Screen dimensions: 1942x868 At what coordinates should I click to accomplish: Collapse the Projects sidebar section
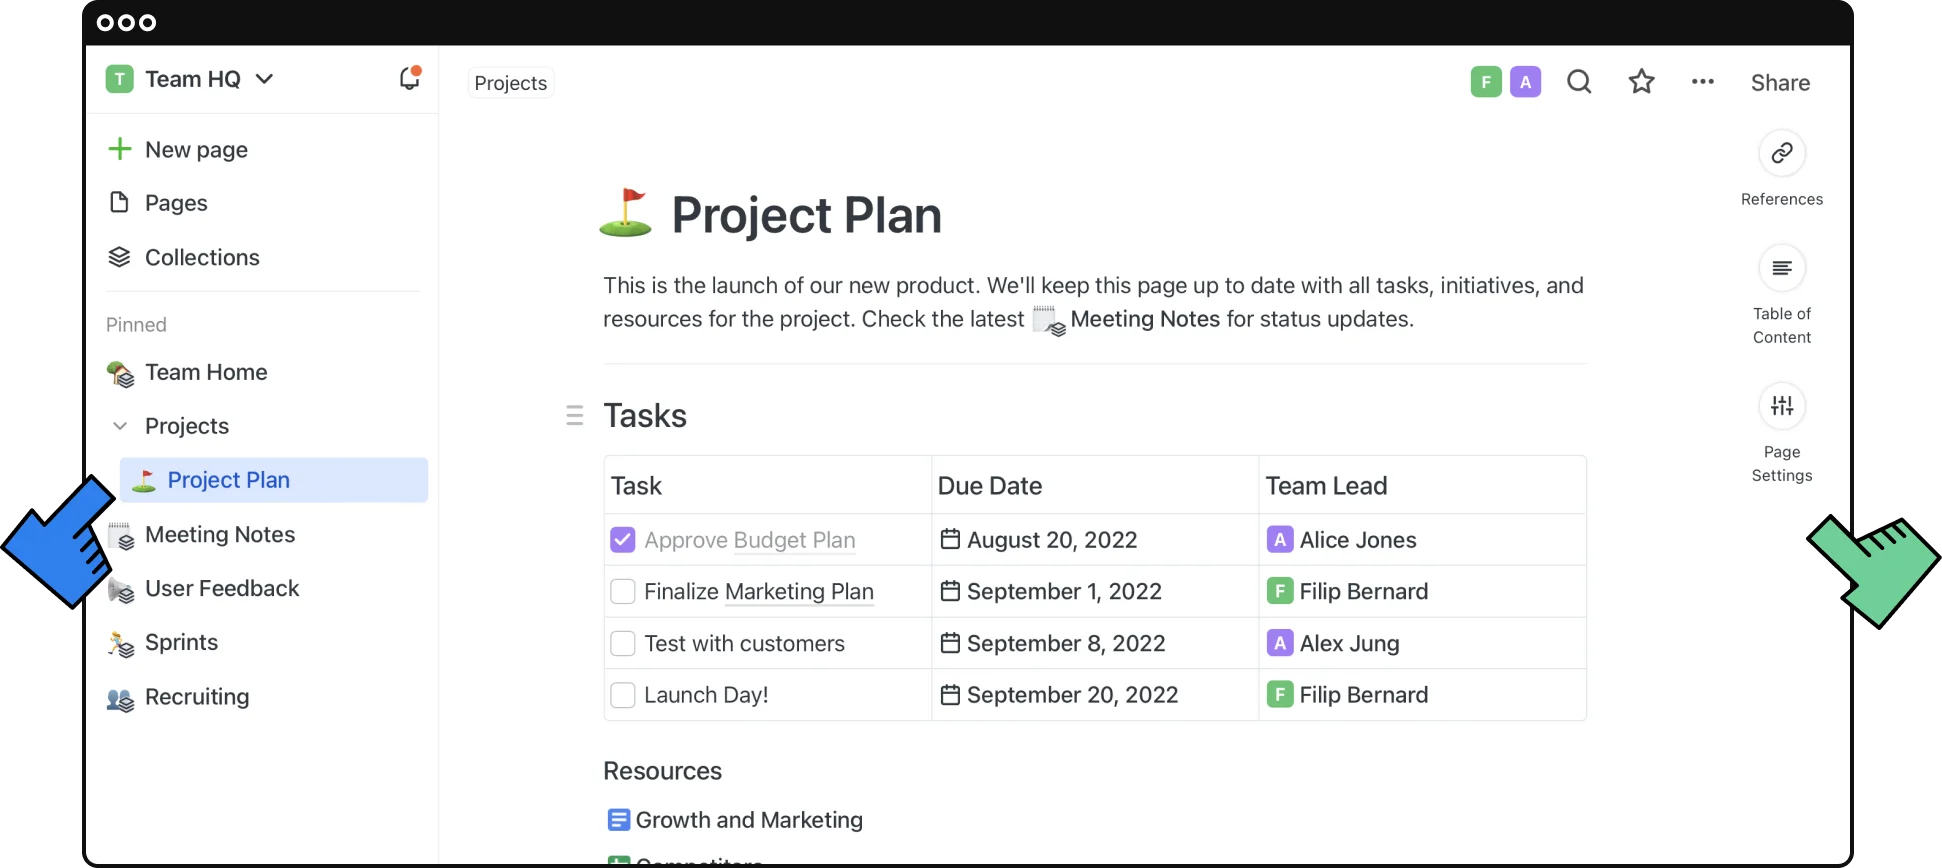[120, 426]
